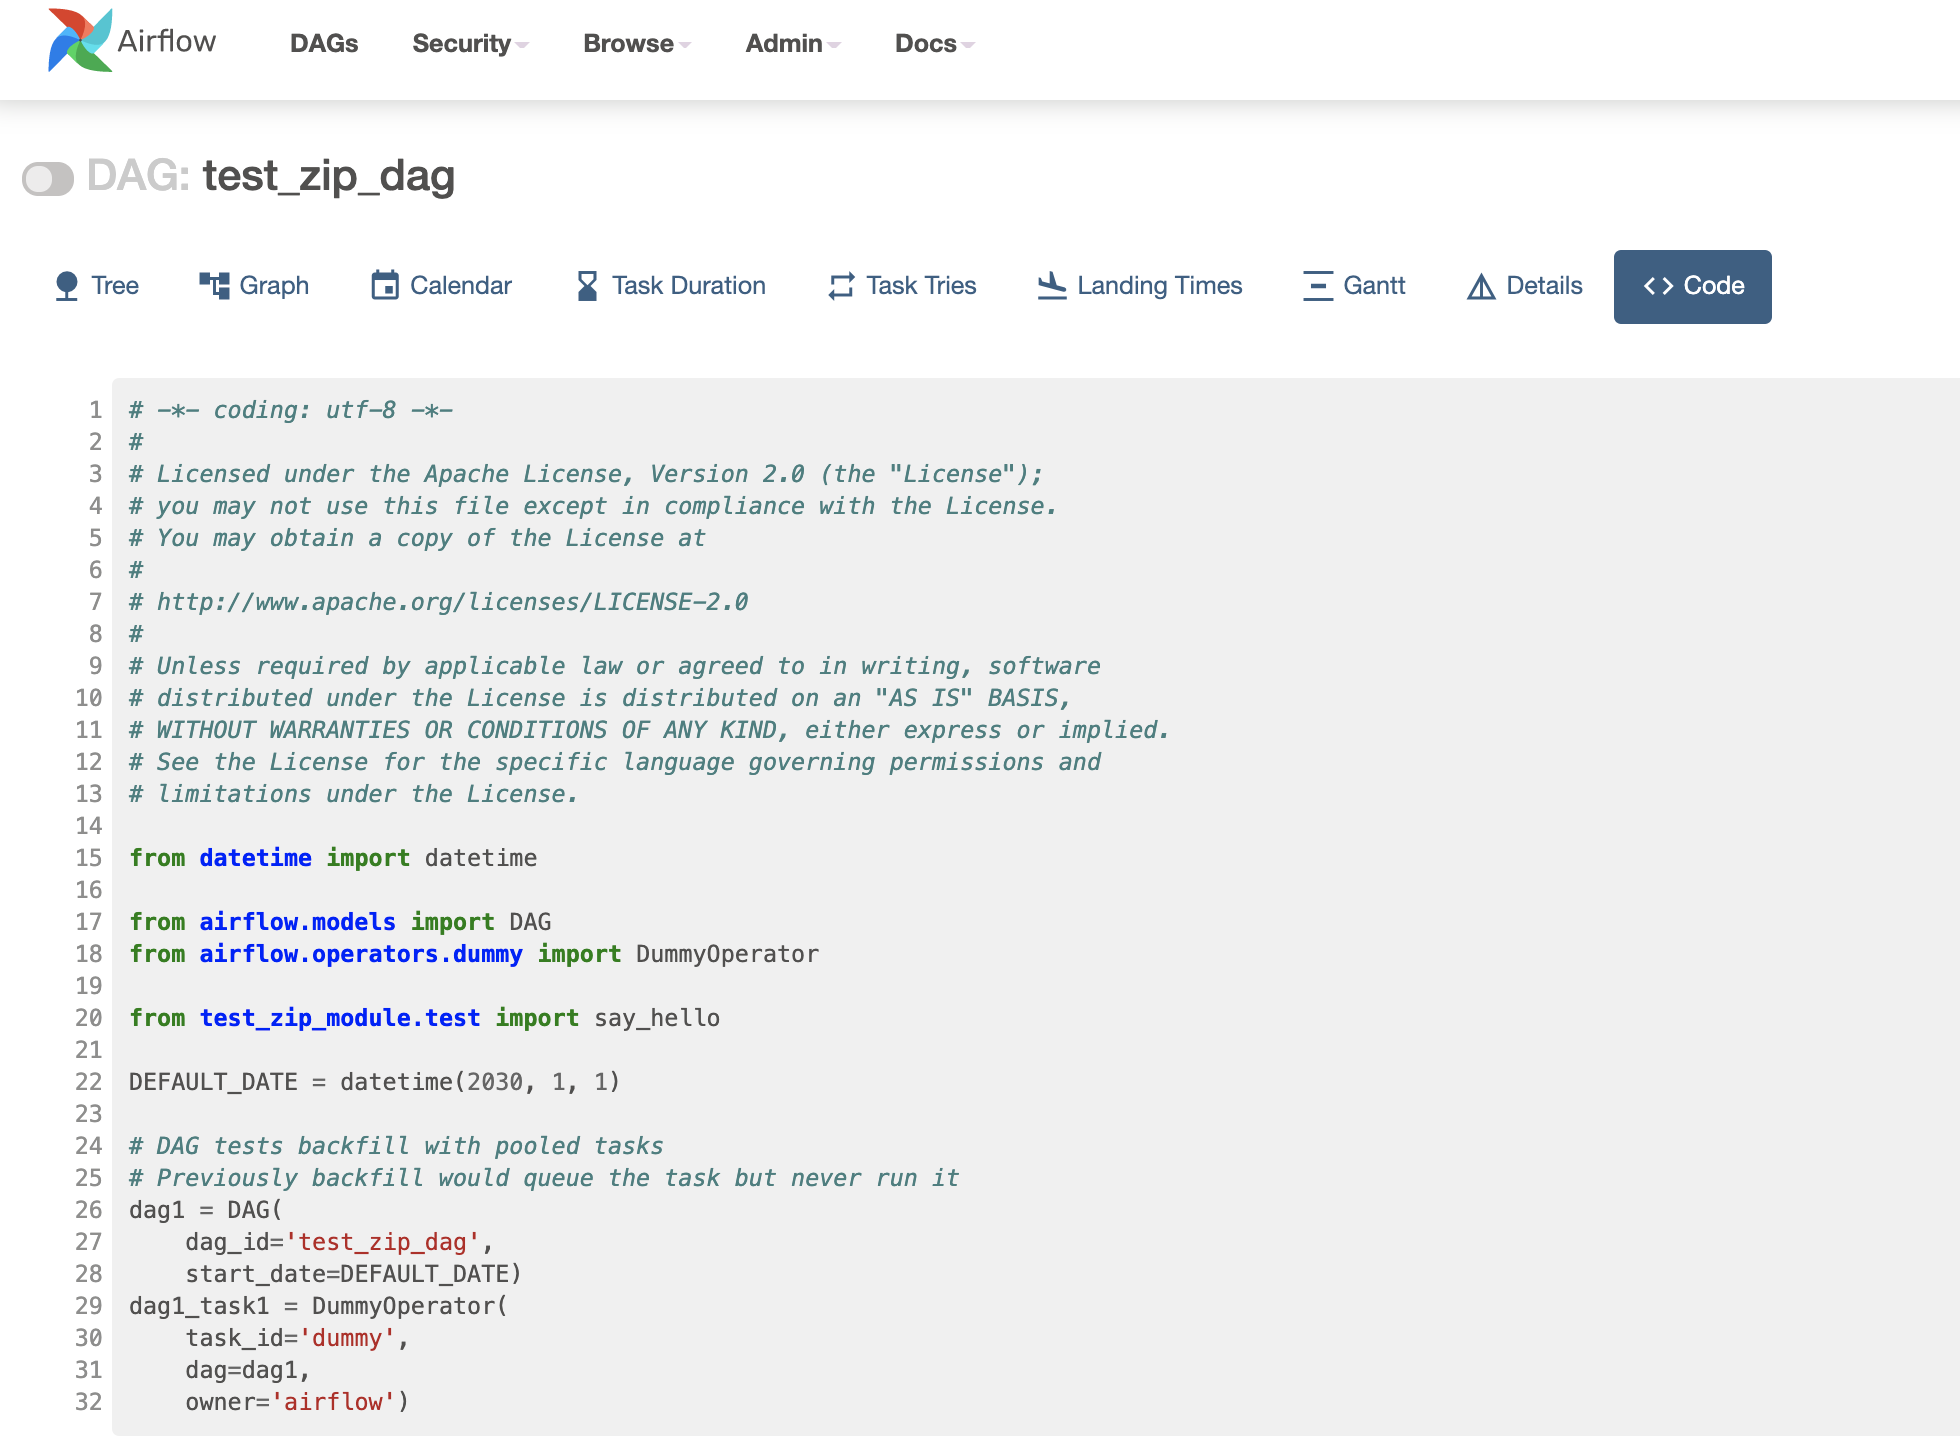Click the Task Tries arrows icon
This screenshot has width=1960, height=1436.
(x=840, y=285)
